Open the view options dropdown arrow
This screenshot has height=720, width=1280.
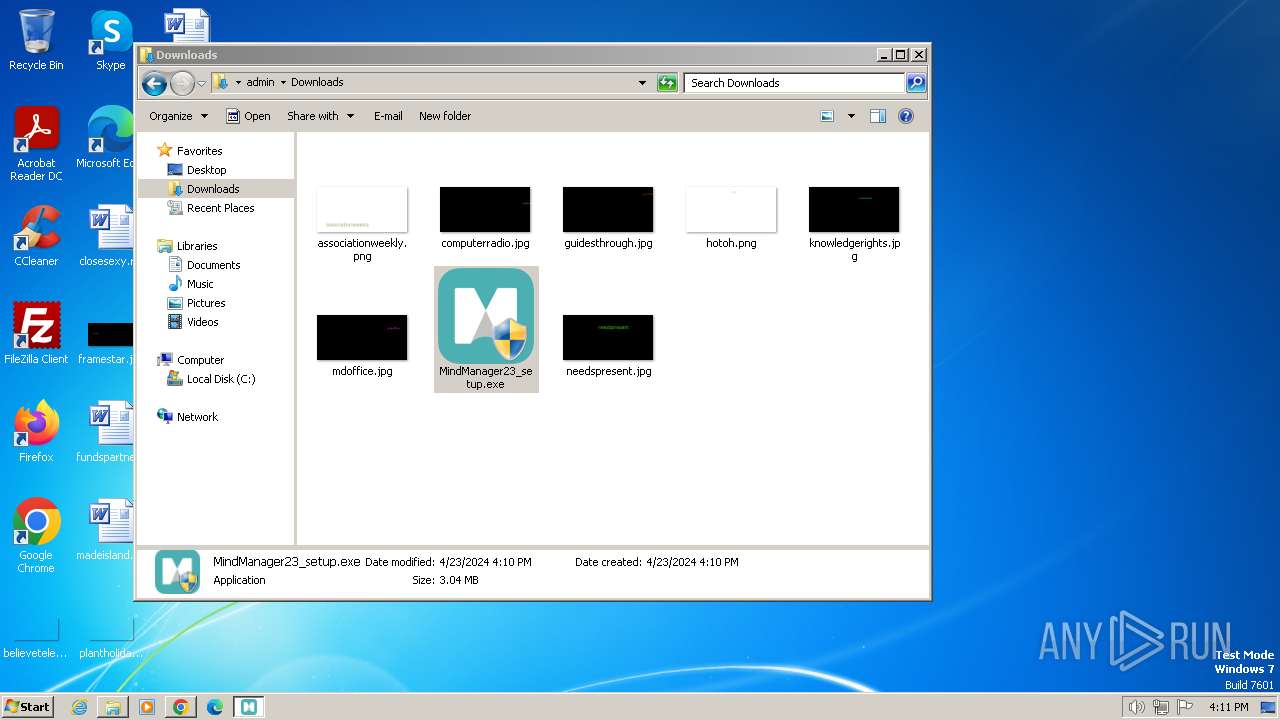(851, 116)
